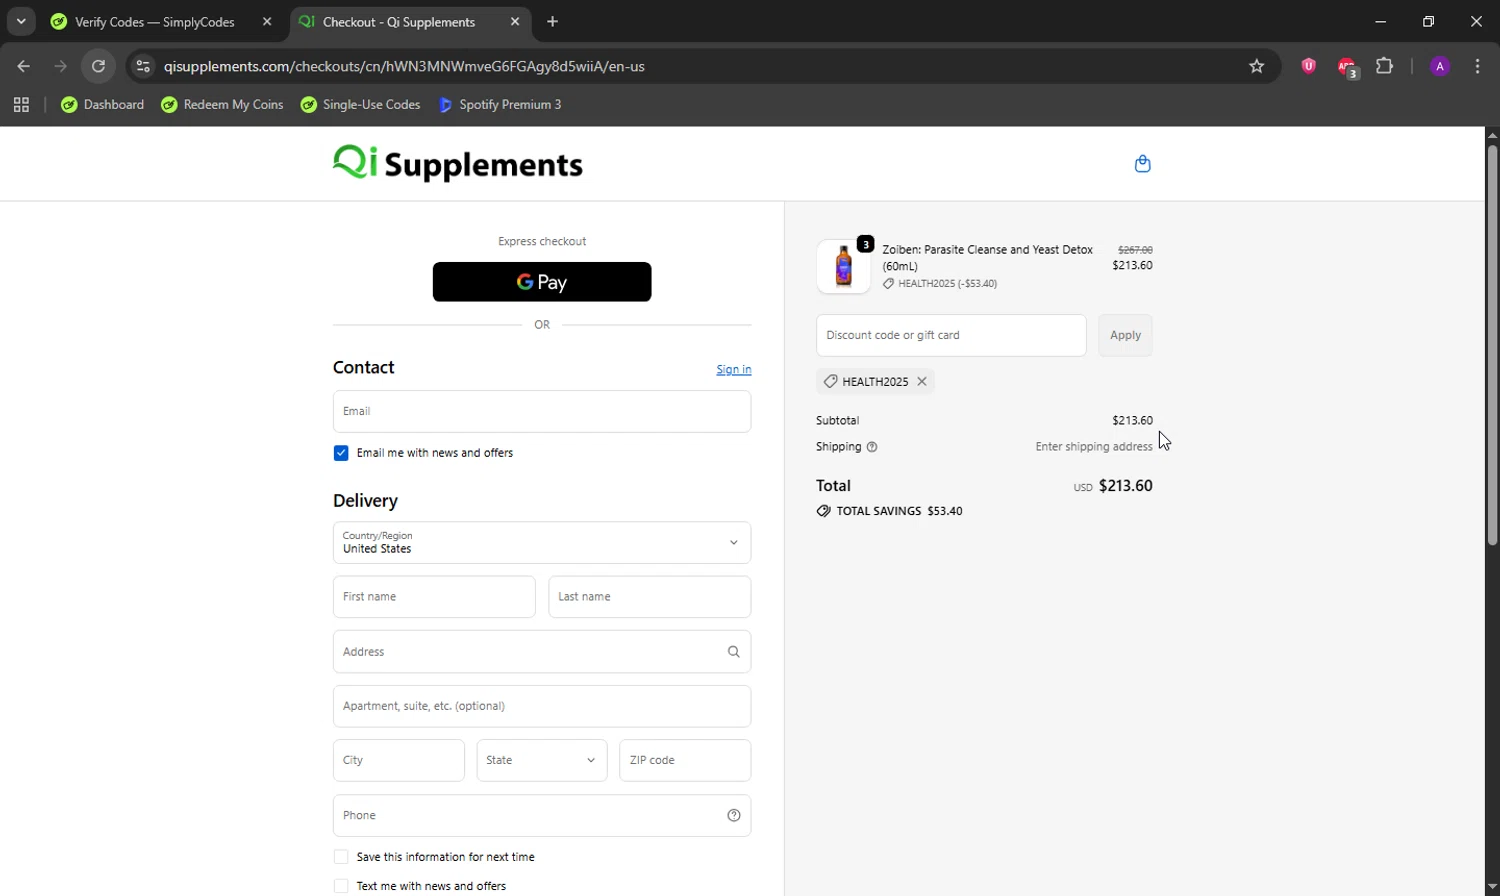Click the Enter shipping address text
The image size is (1500, 896).
click(1094, 447)
